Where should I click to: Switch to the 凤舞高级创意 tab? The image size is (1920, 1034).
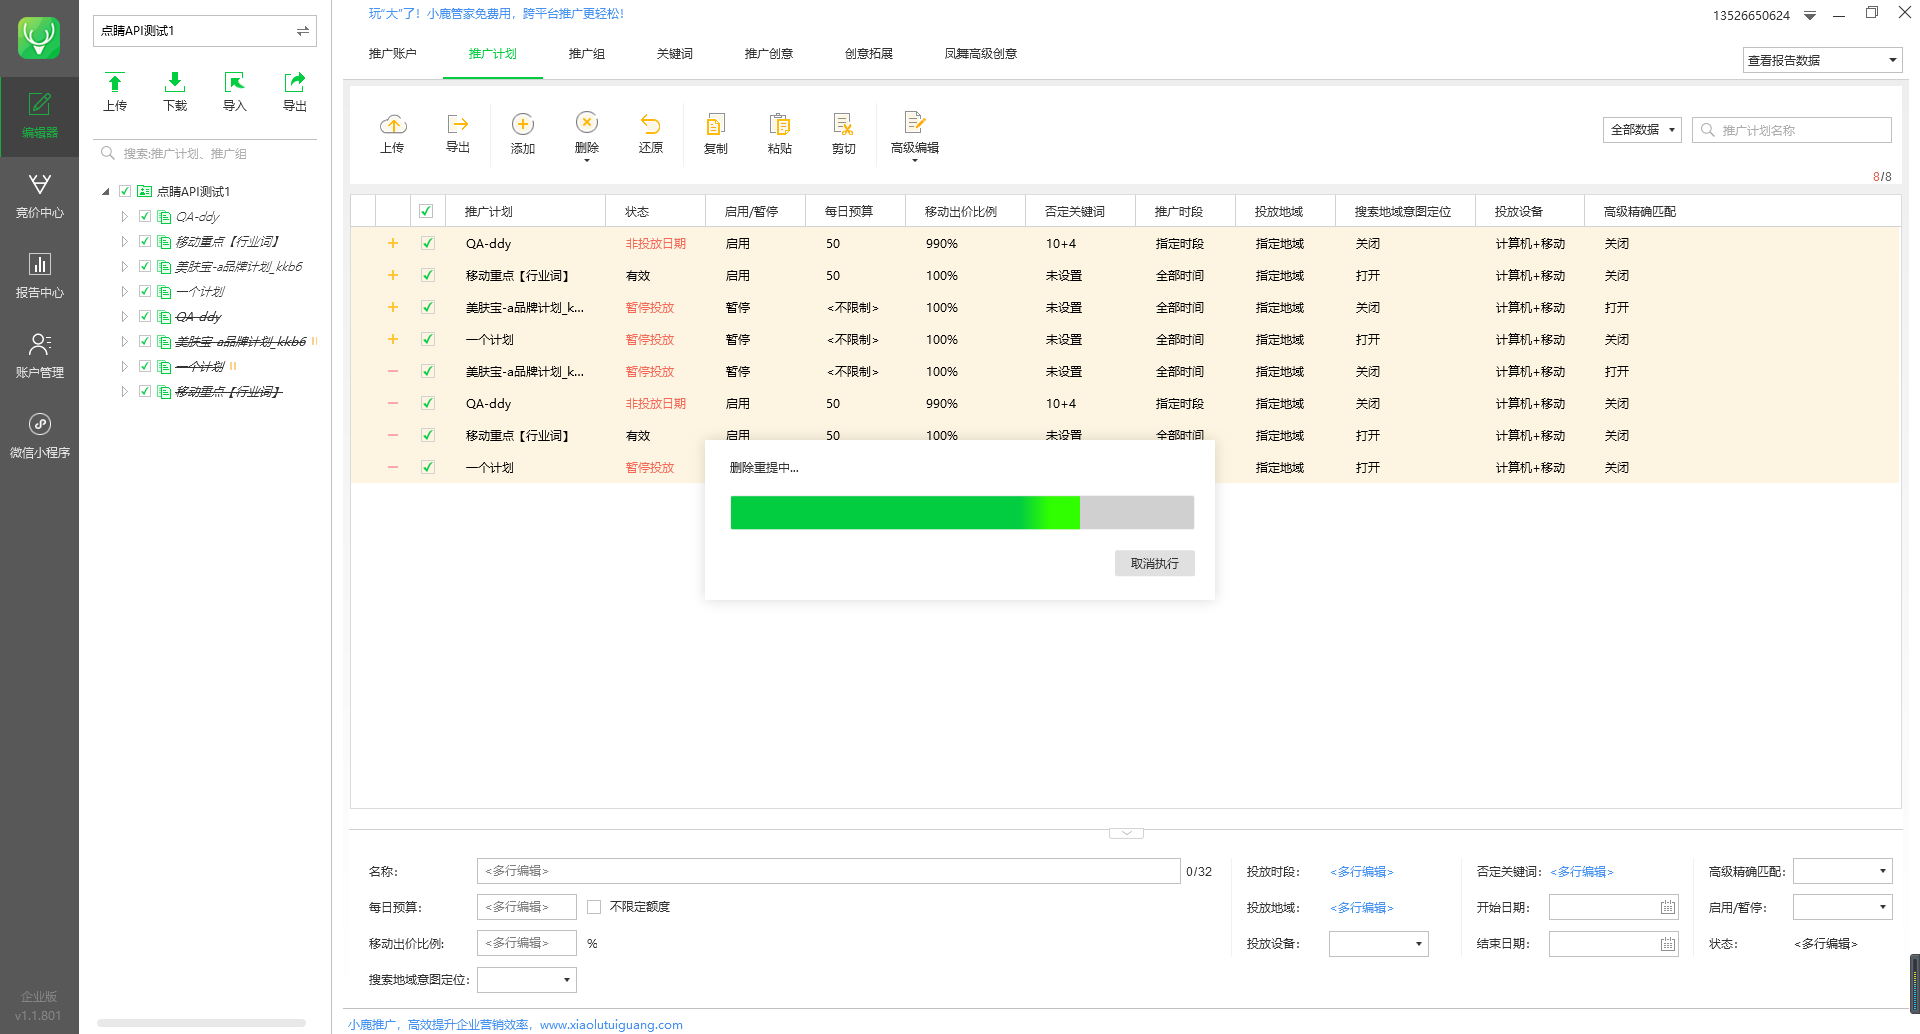point(981,54)
